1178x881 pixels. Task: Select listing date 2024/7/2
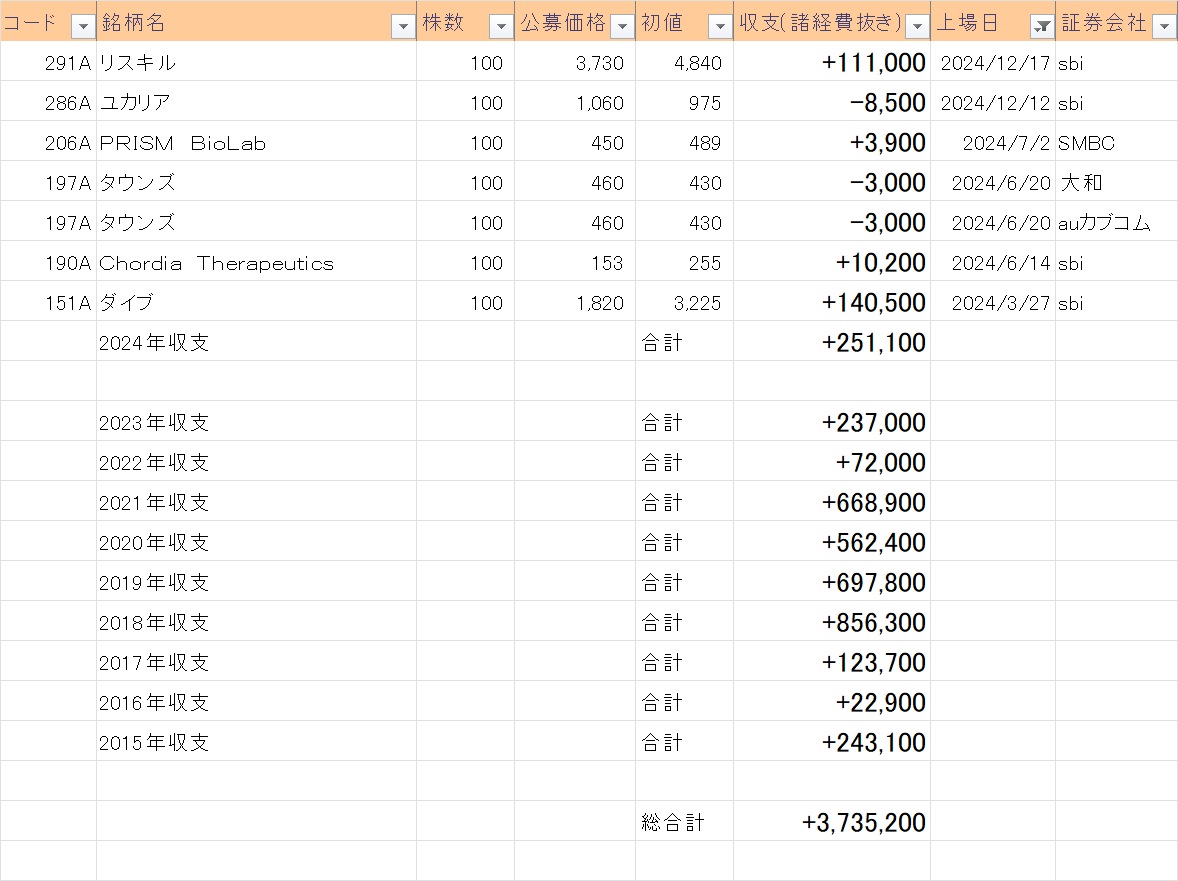point(992,141)
